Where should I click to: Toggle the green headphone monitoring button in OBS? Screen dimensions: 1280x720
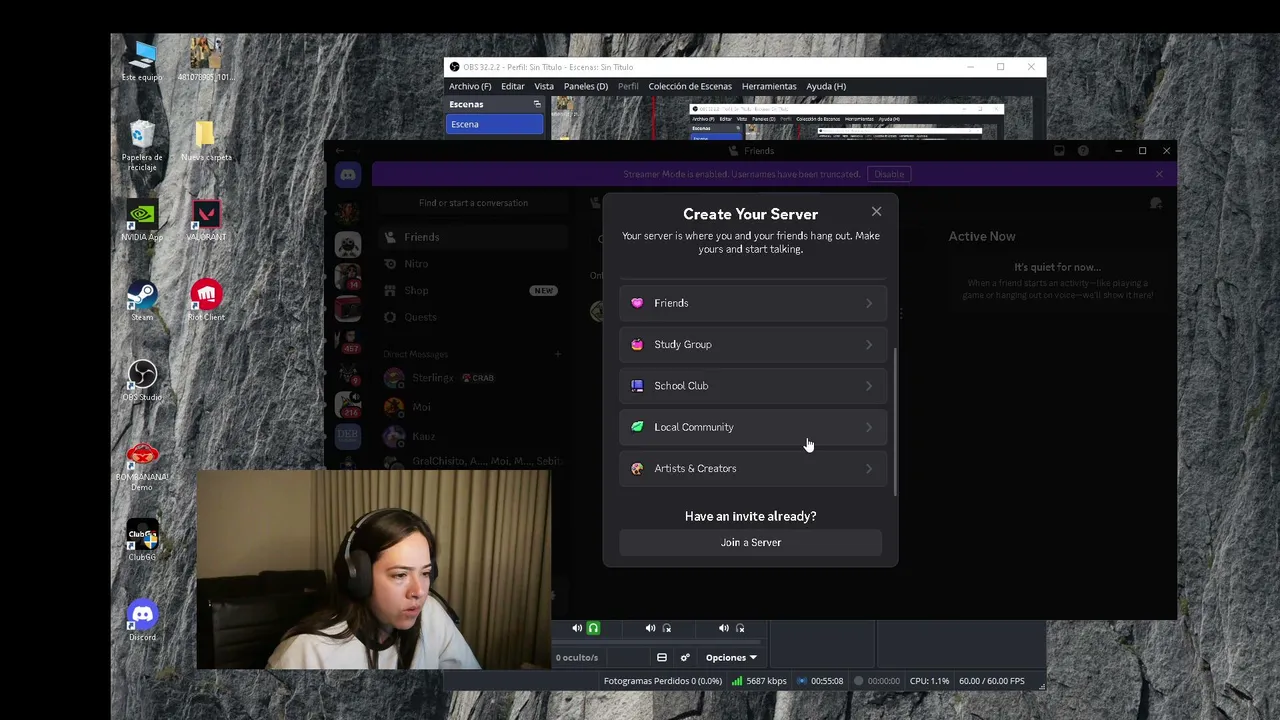pos(593,628)
